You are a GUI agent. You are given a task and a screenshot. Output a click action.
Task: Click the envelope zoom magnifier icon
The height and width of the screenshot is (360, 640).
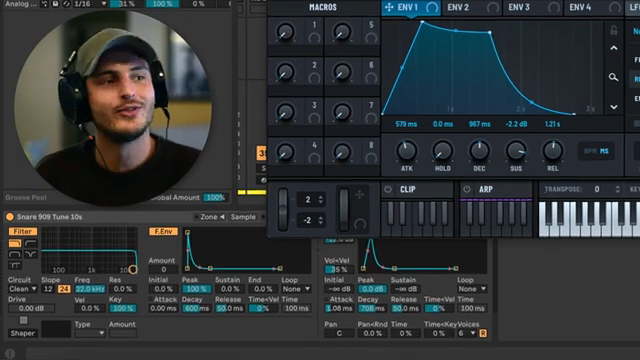[x=613, y=77]
